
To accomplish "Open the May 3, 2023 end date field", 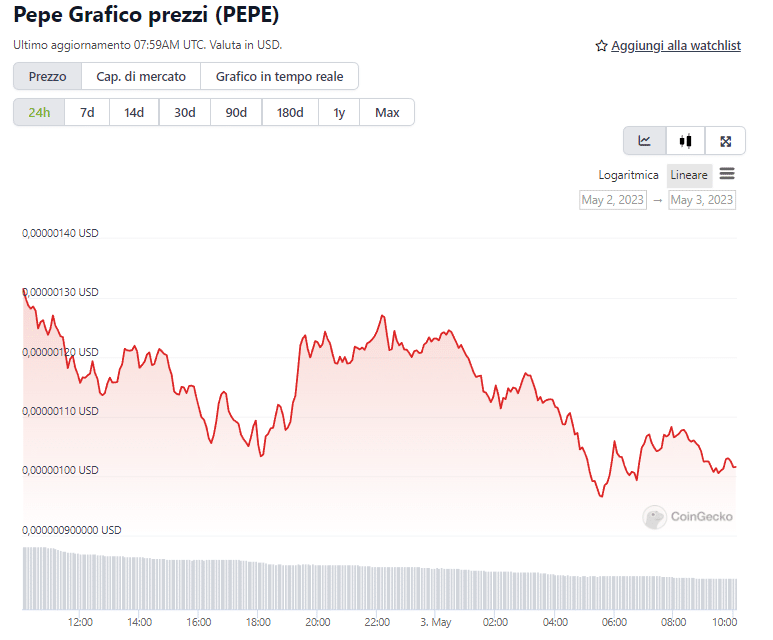I will 702,200.
